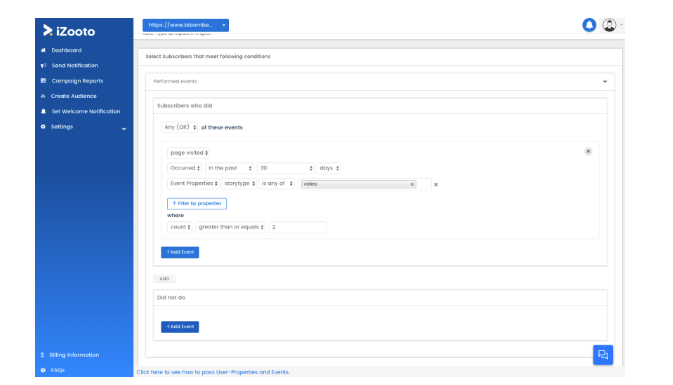Click the Send Notification megaphone icon
This screenshot has width=673, height=385.
tap(43, 66)
